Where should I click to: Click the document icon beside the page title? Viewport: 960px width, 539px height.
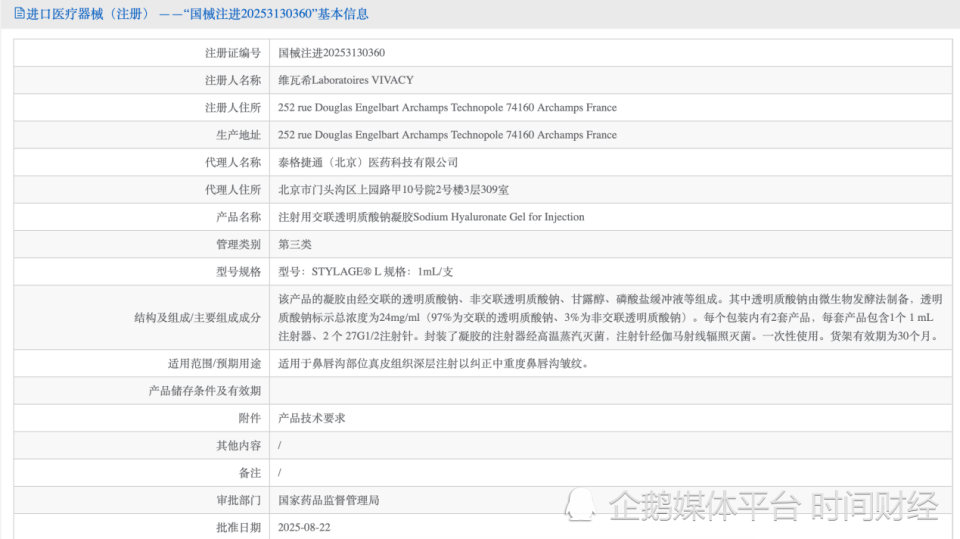tap(20, 13)
